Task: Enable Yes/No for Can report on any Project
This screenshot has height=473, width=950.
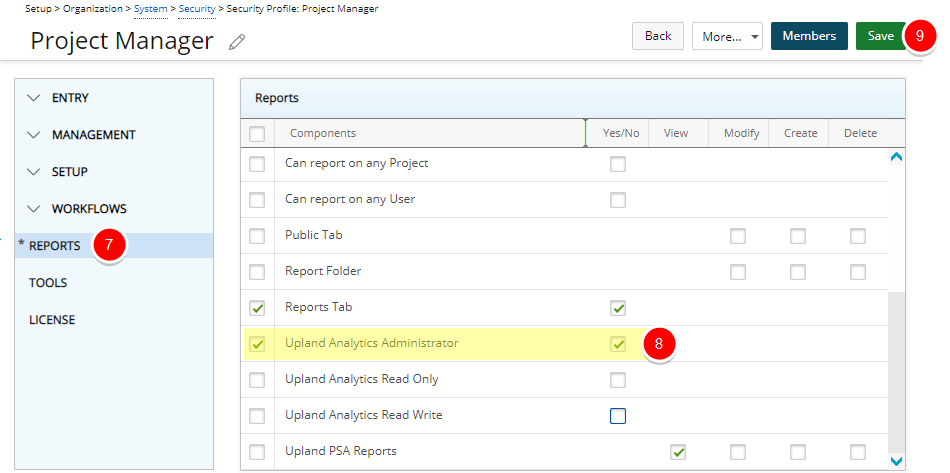Action: (618, 164)
